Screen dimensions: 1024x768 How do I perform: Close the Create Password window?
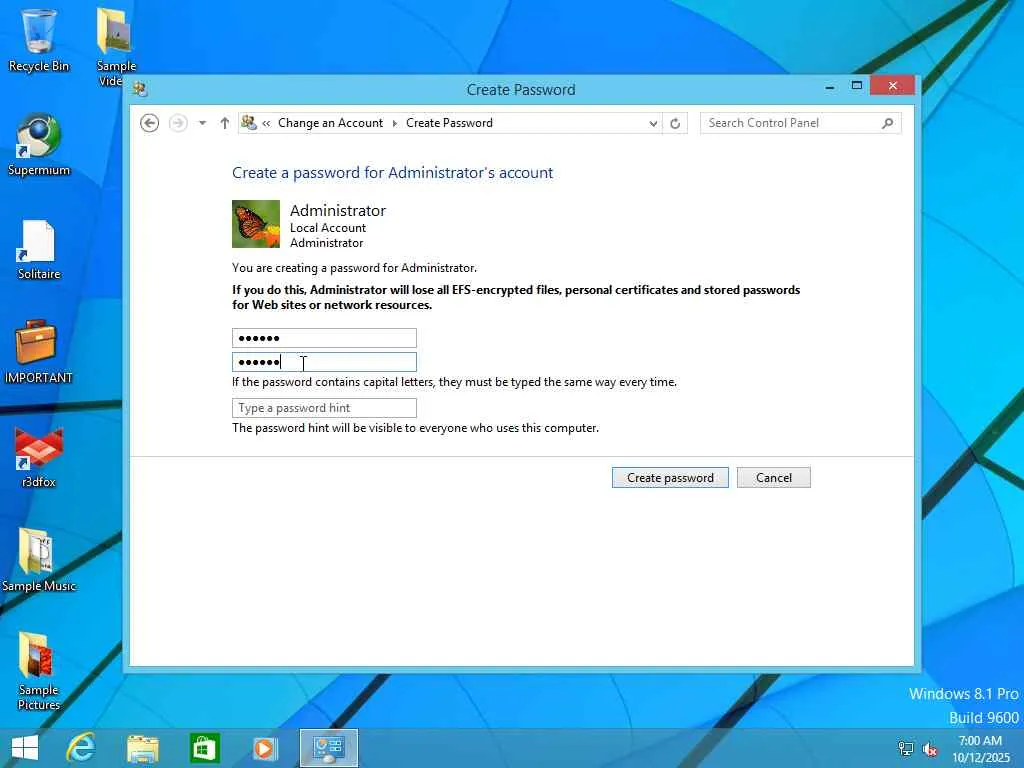pyautogui.click(x=892, y=86)
